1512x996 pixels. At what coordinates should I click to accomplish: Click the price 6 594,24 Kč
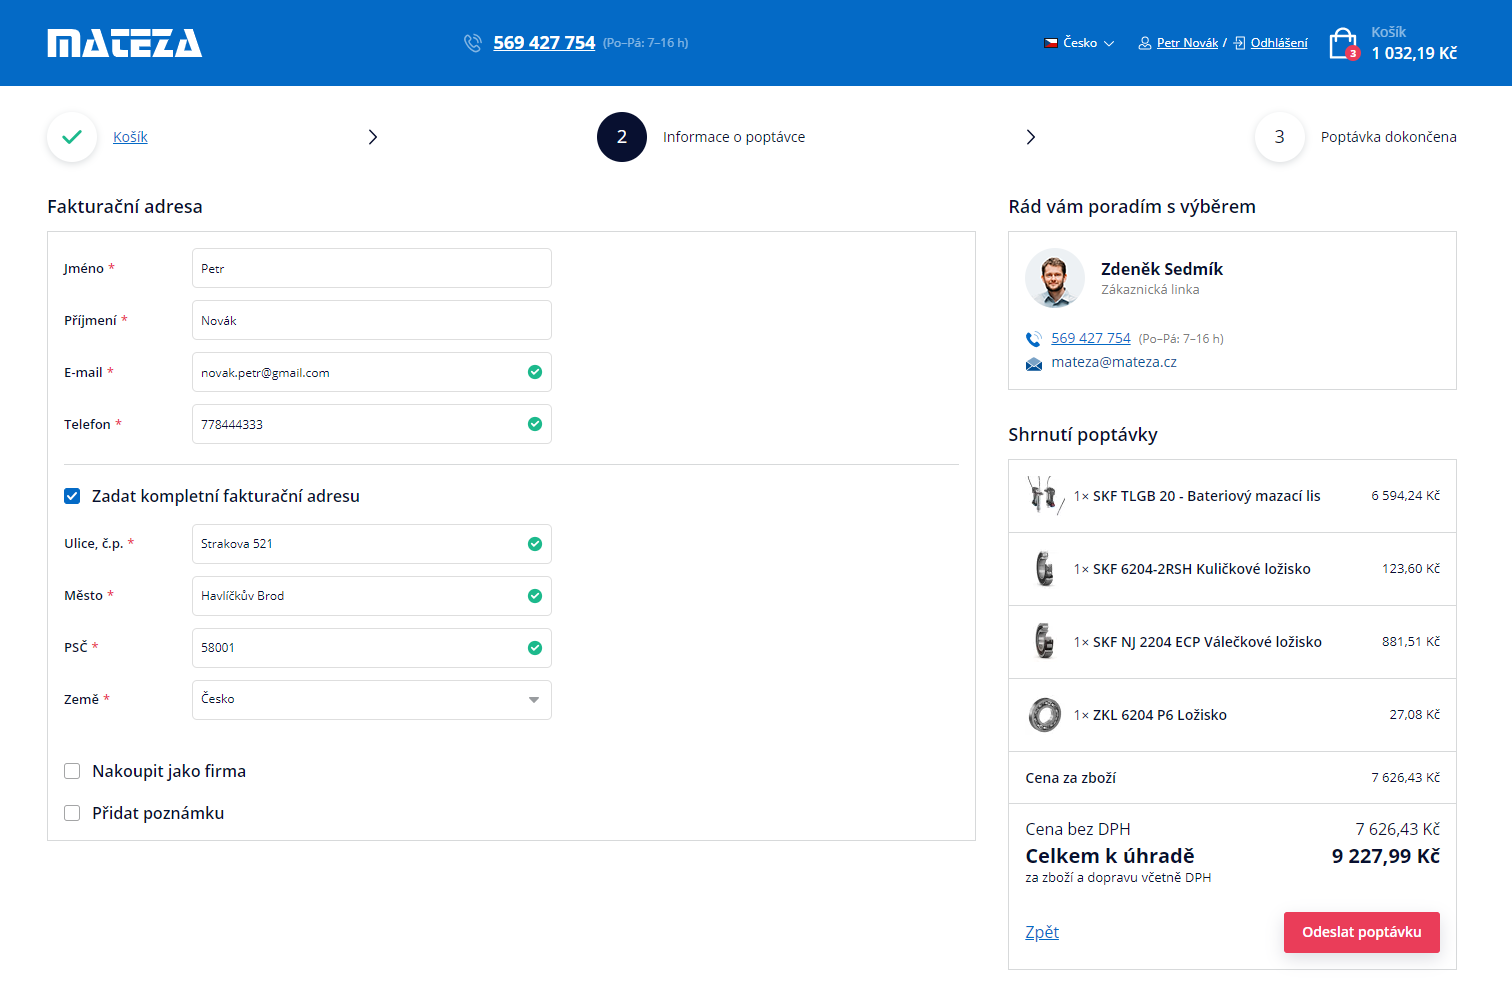(x=1406, y=496)
